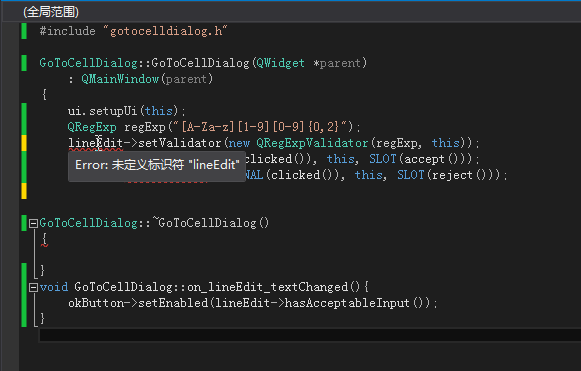This screenshot has width=581, height=371.
Task: Click the QRegExp type name in declaration
Action: tap(92, 127)
